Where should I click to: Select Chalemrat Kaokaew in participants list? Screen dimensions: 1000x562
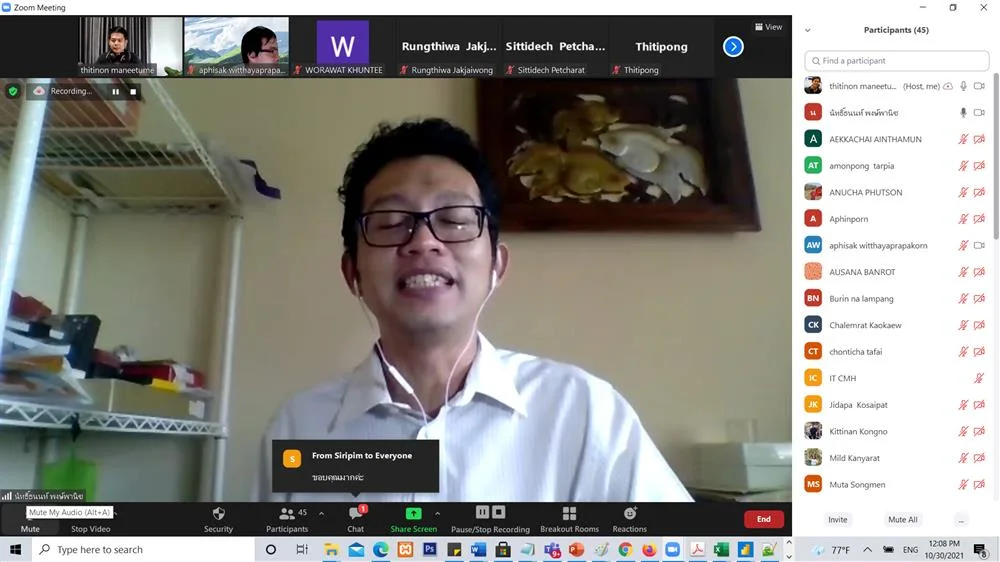895,325
